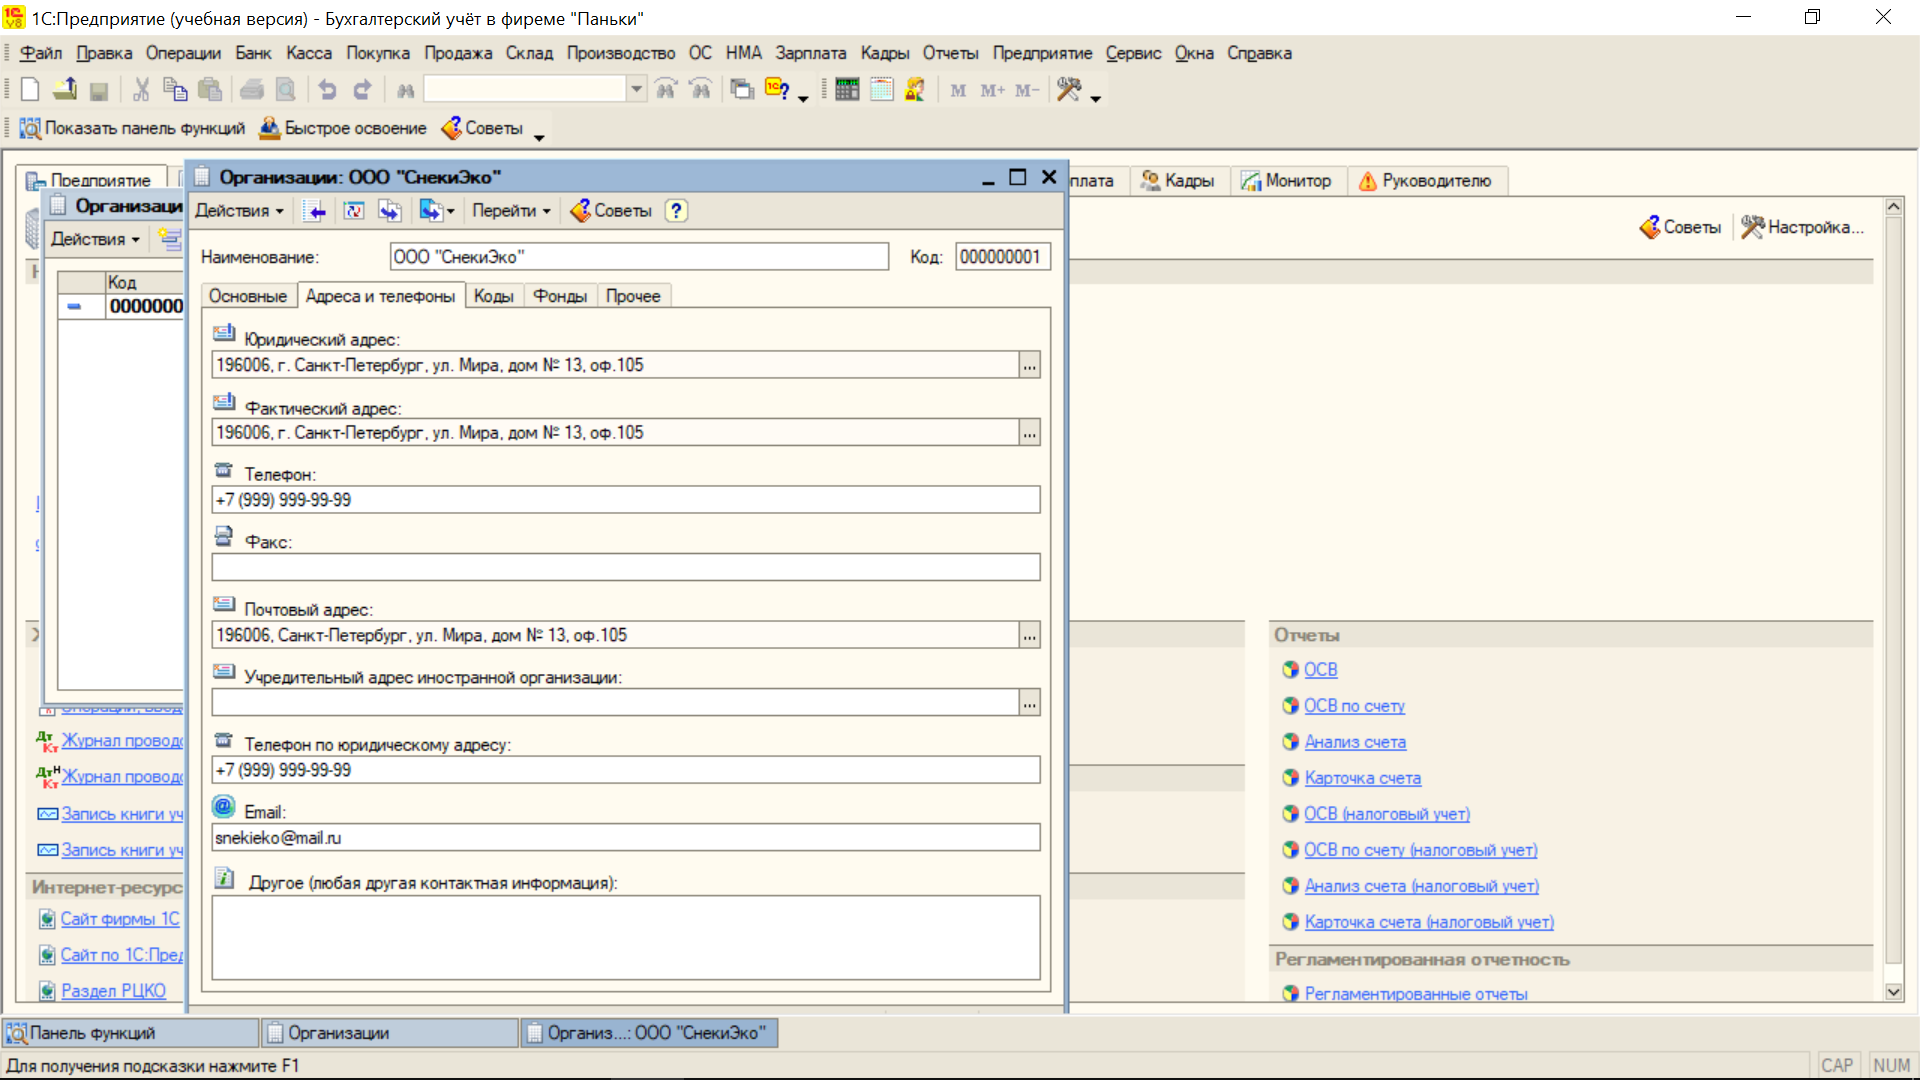This screenshot has height=1080, width=1920.
Task: Click Настройка... on the function panel
Action: [1802, 227]
